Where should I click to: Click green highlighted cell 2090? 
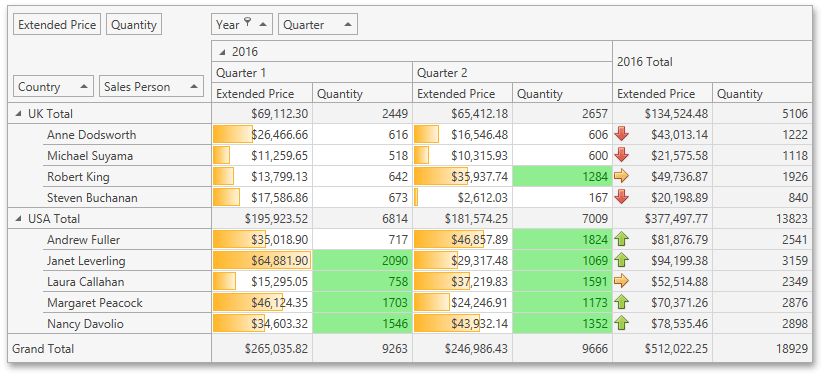point(362,261)
